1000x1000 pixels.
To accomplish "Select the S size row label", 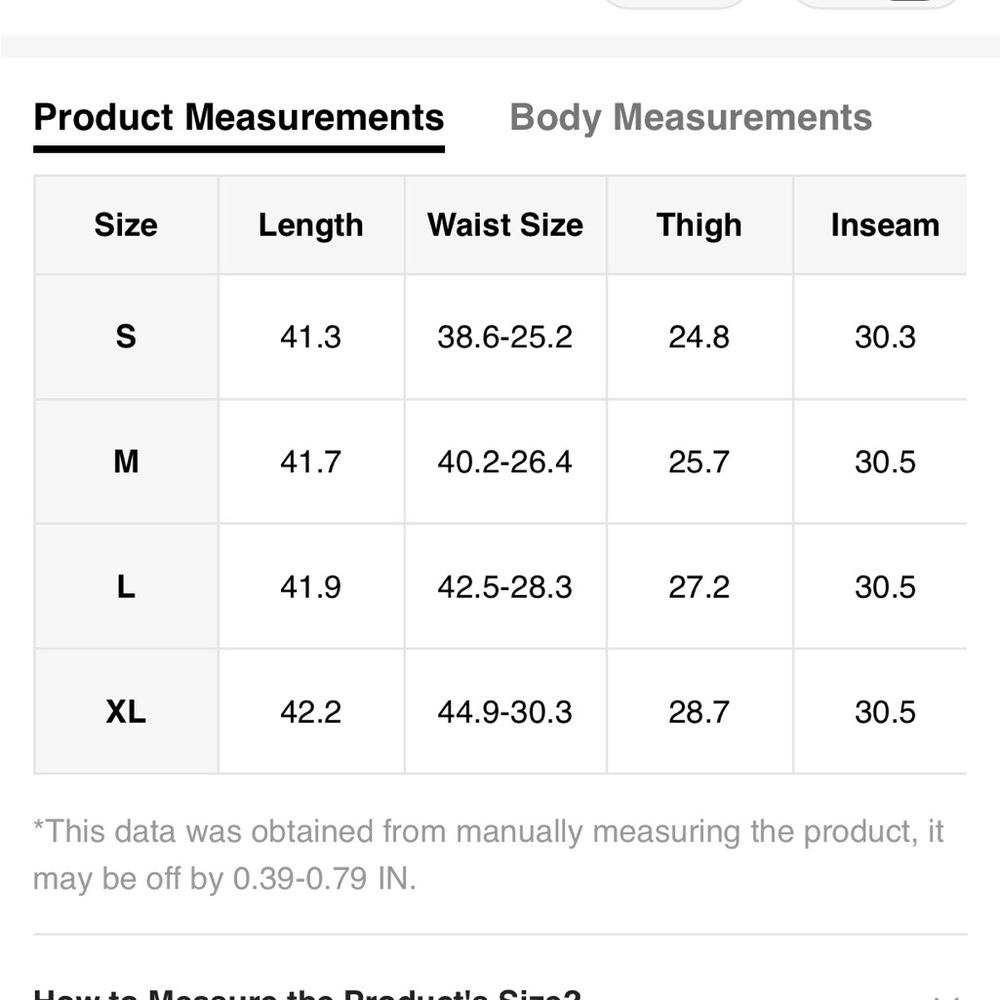I will click(x=126, y=337).
